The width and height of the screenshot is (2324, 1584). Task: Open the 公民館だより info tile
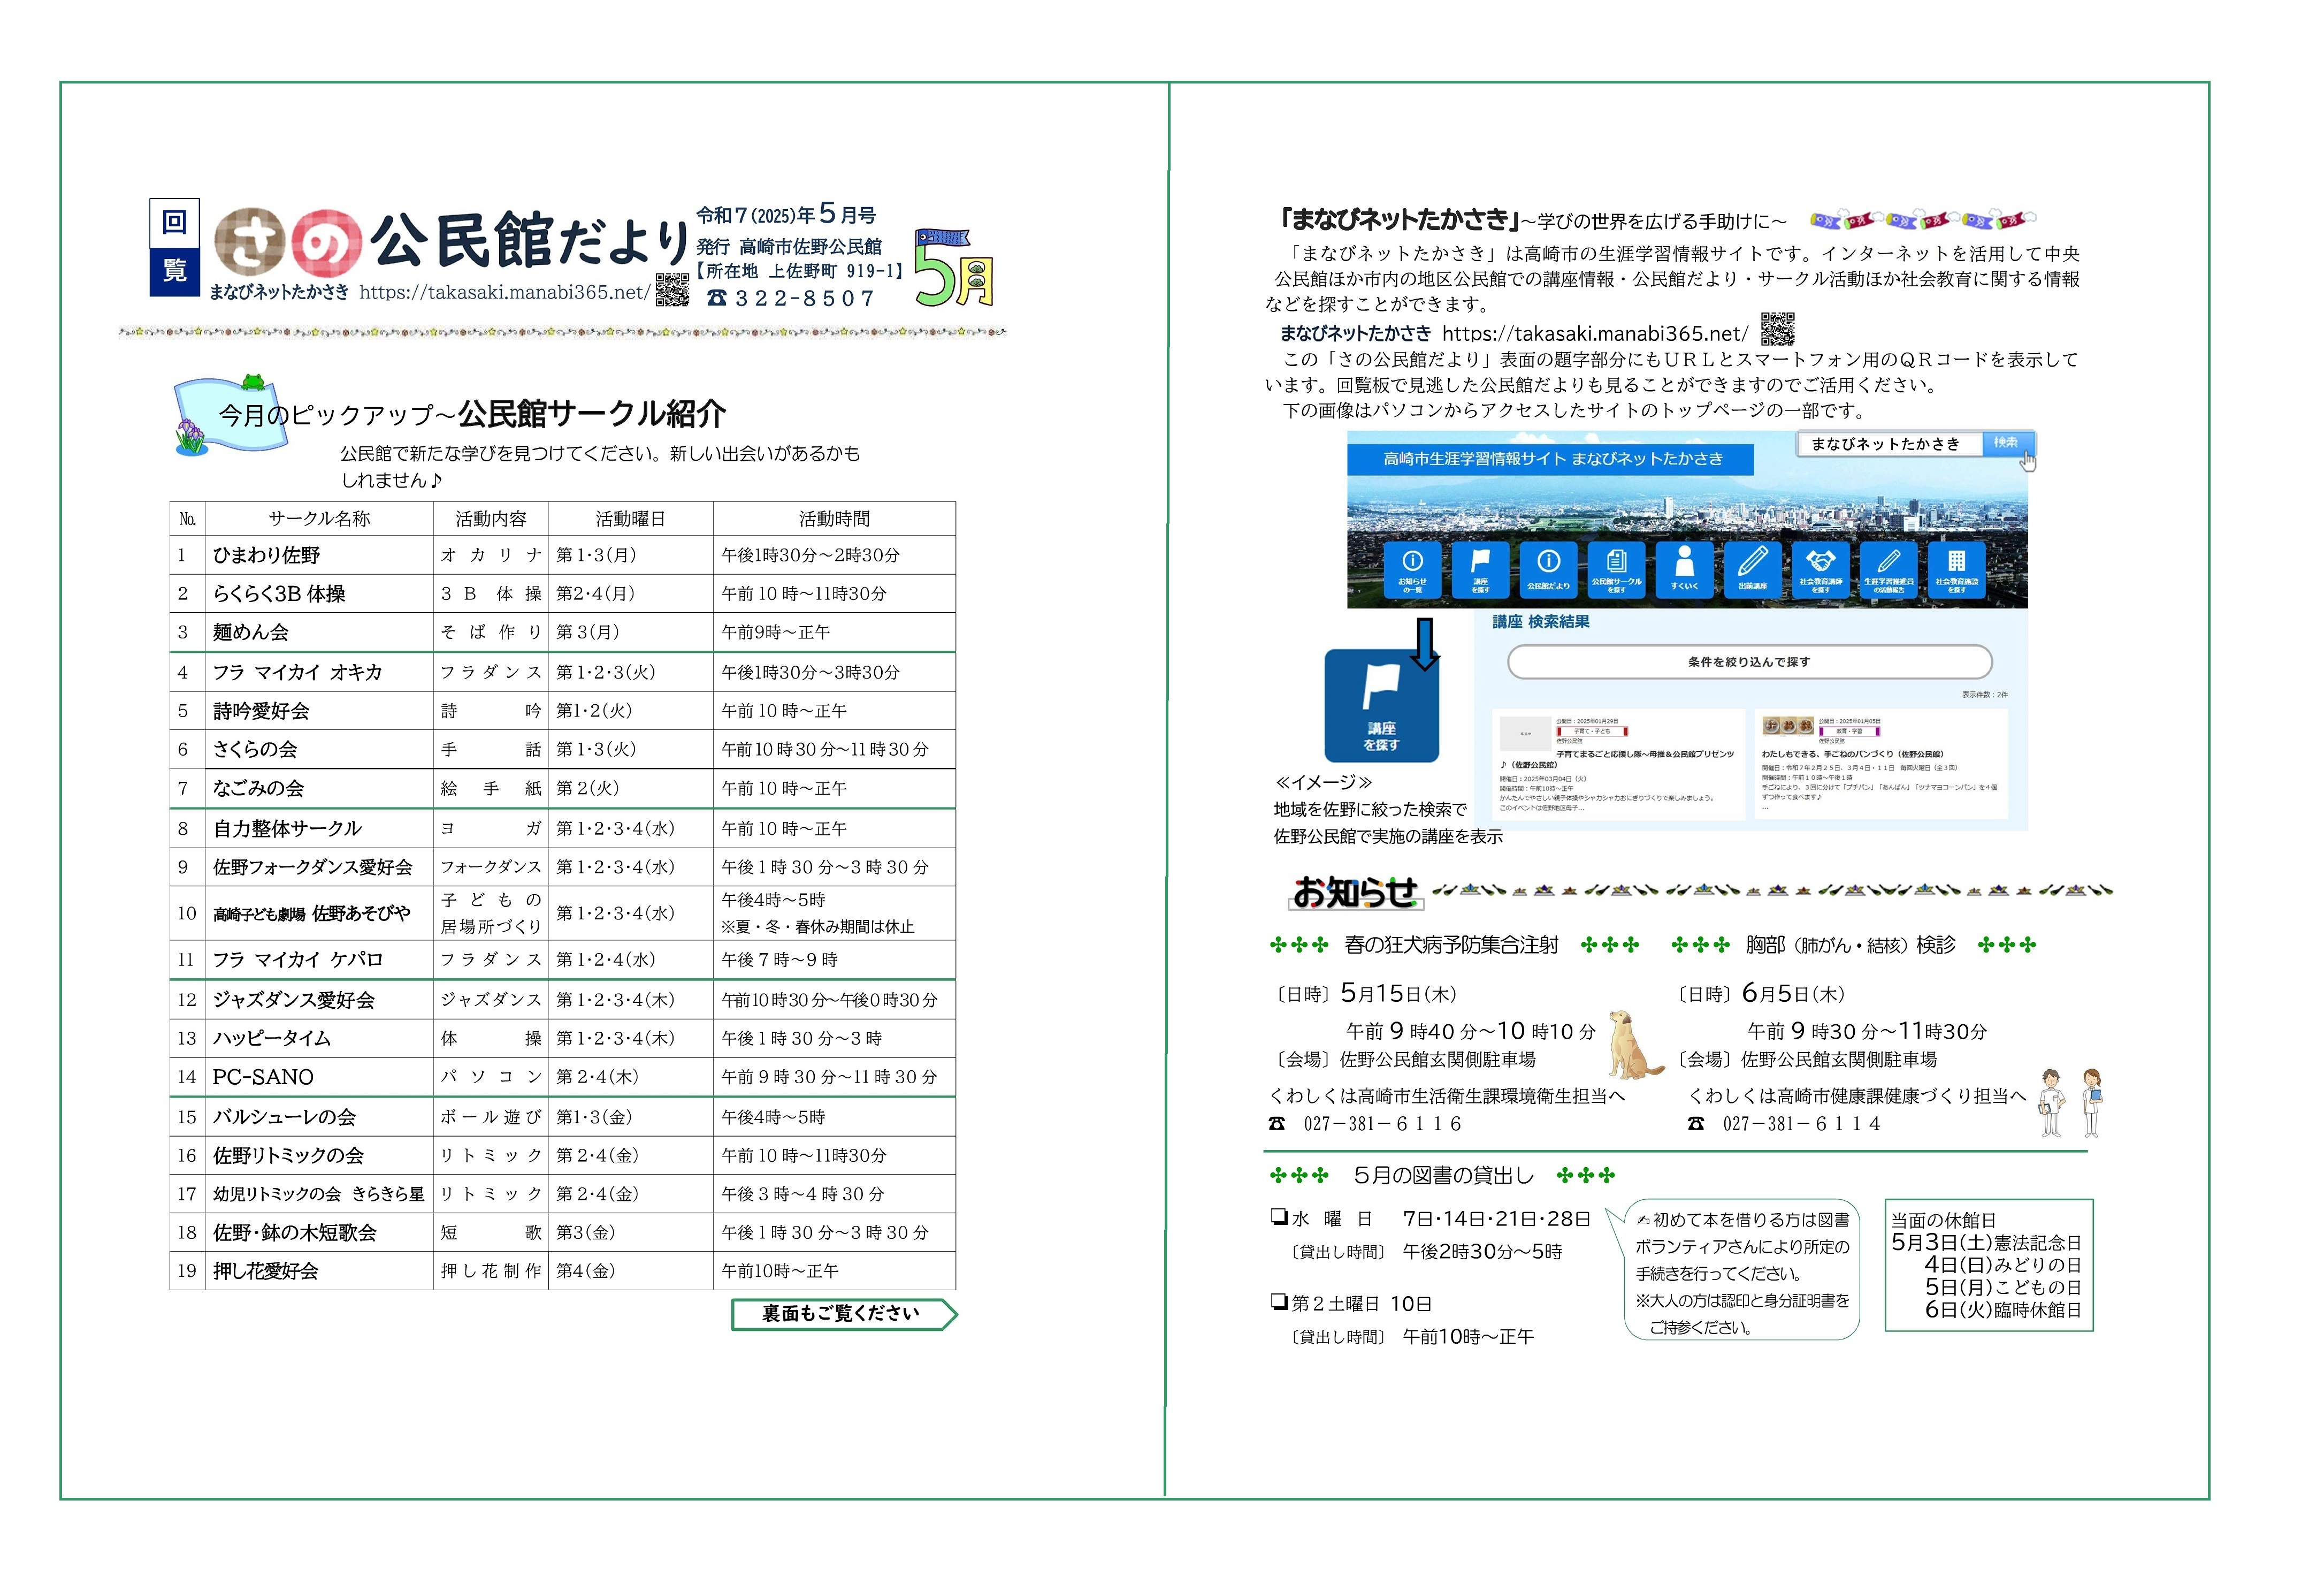(1548, 569)
